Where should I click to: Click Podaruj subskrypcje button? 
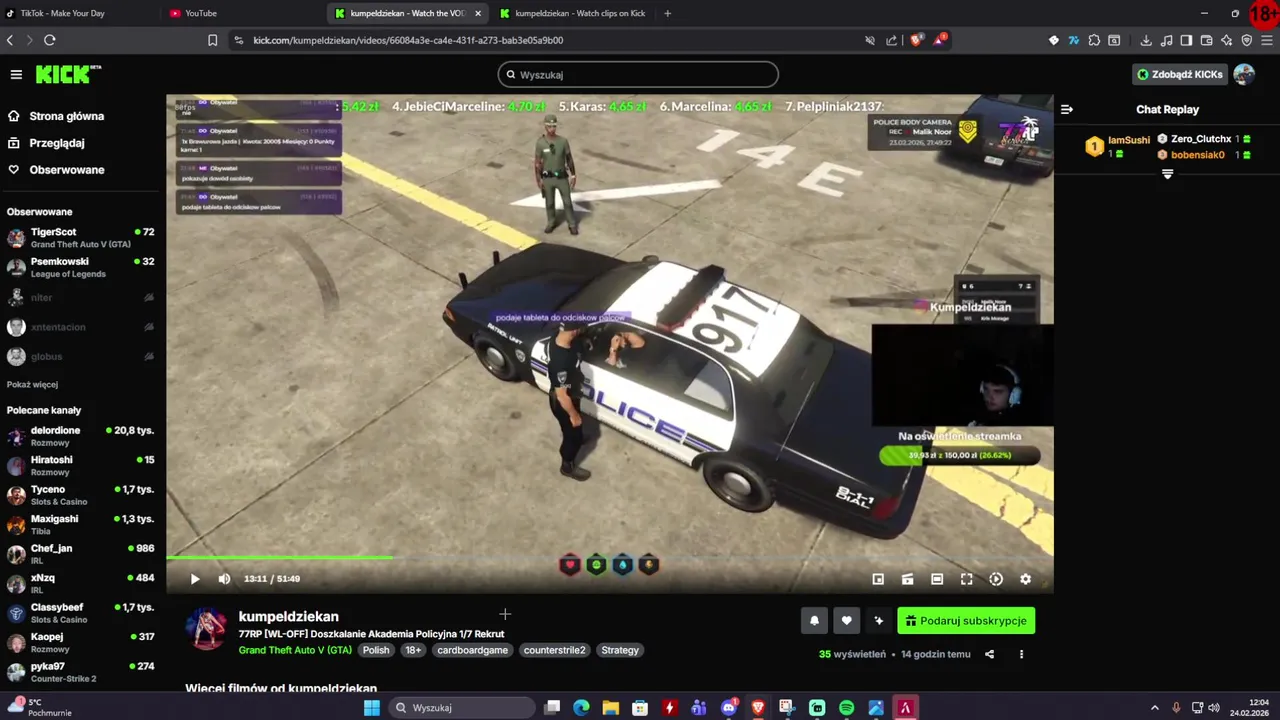pos(966,621)
